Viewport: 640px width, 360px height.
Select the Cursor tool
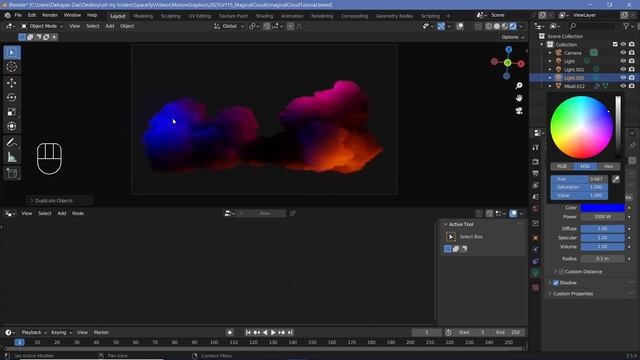[12, 67]
